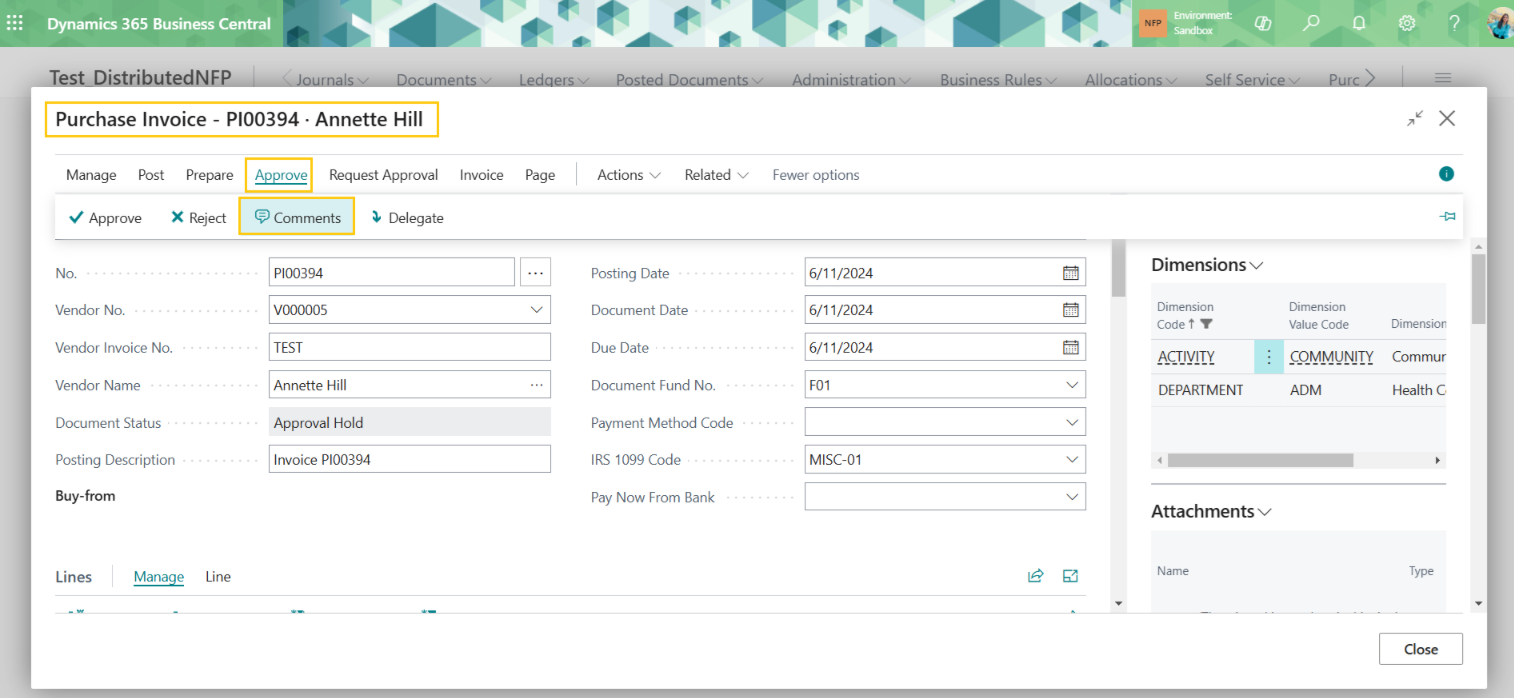Open Document Fund No. dropdown

pos(1072,385)
